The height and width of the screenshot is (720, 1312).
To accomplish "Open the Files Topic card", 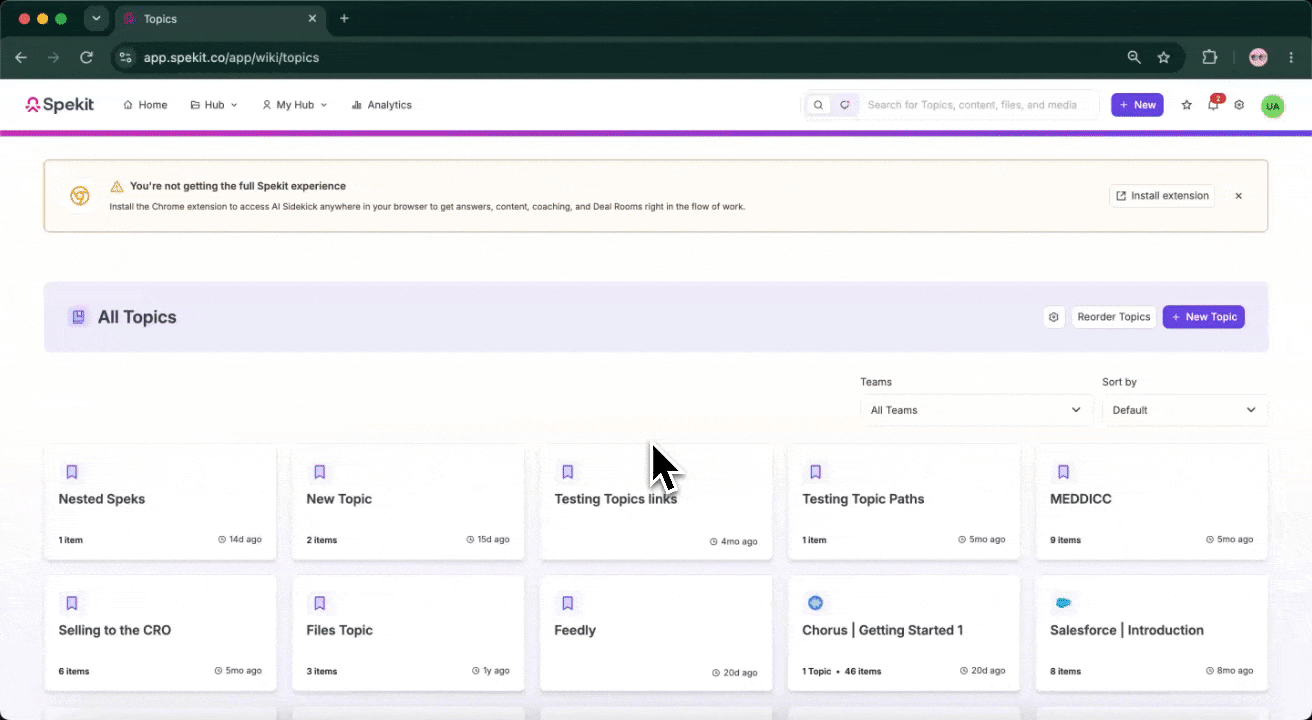I will [408, 633].
